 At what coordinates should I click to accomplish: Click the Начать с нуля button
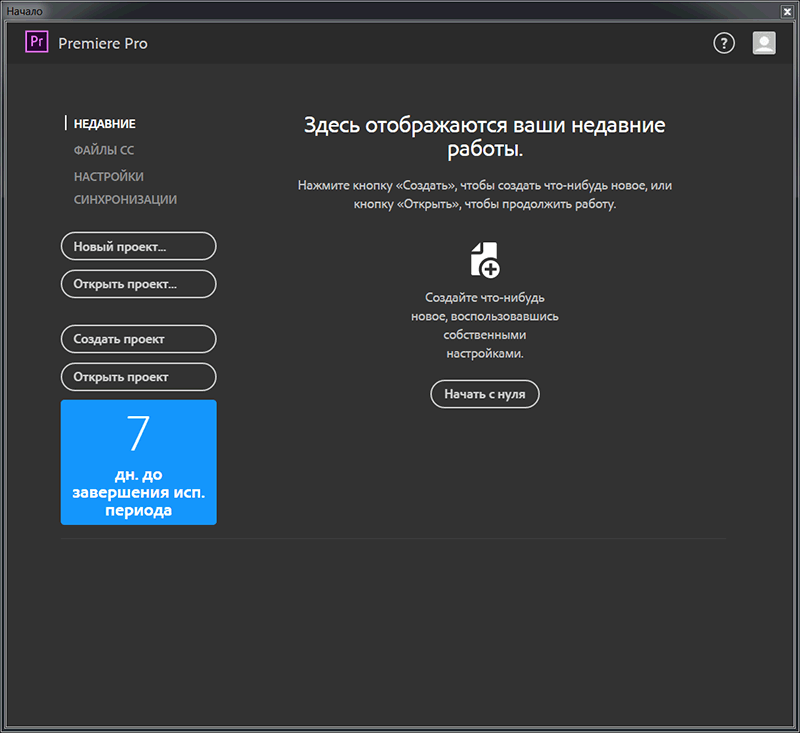coord(485,394)
